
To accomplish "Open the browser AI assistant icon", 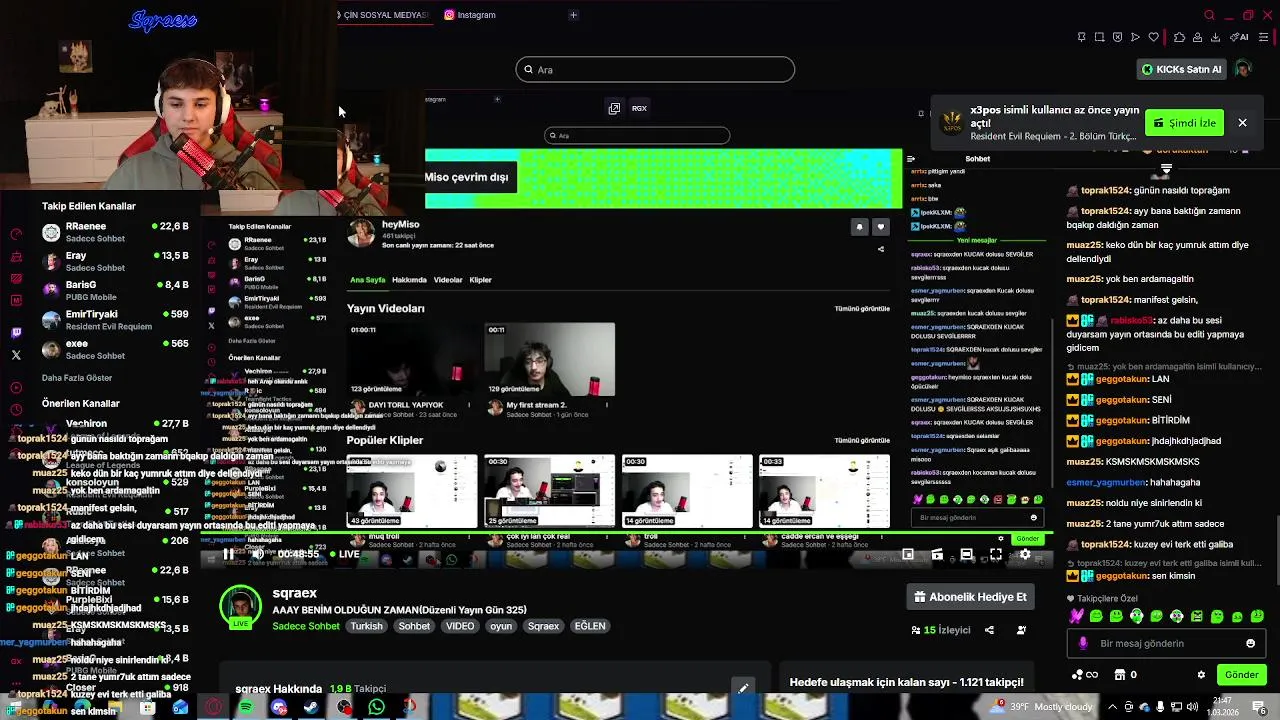I will click(1240, 37).
